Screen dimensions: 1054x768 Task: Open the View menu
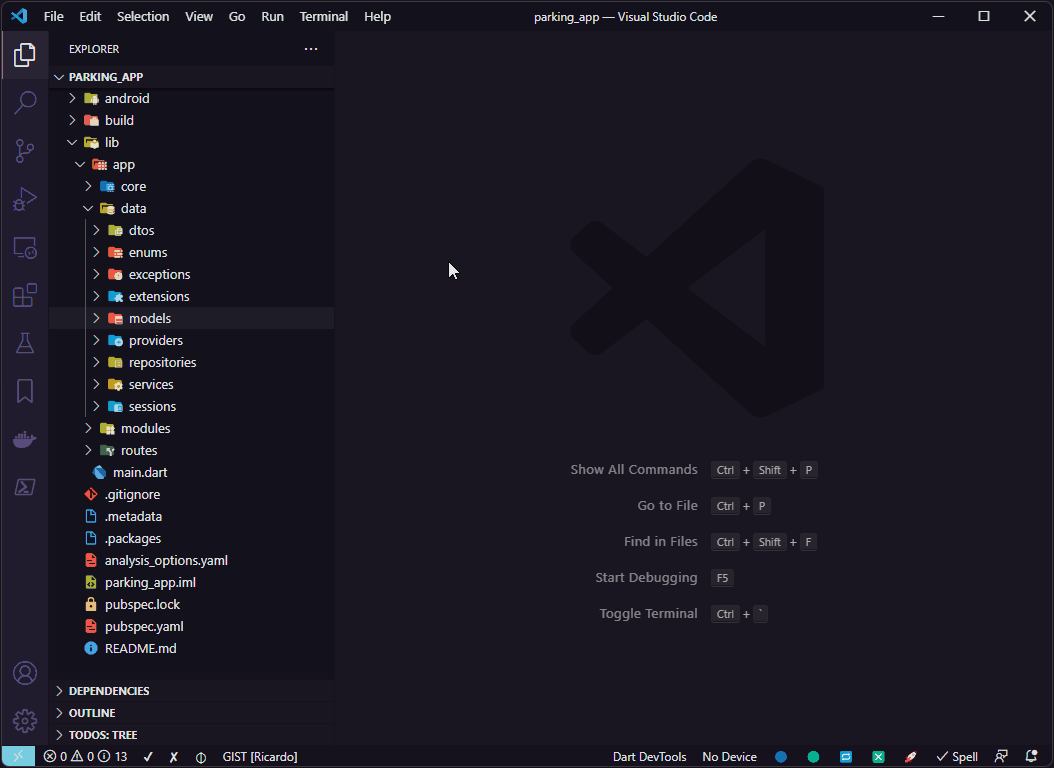click(199, 16)
